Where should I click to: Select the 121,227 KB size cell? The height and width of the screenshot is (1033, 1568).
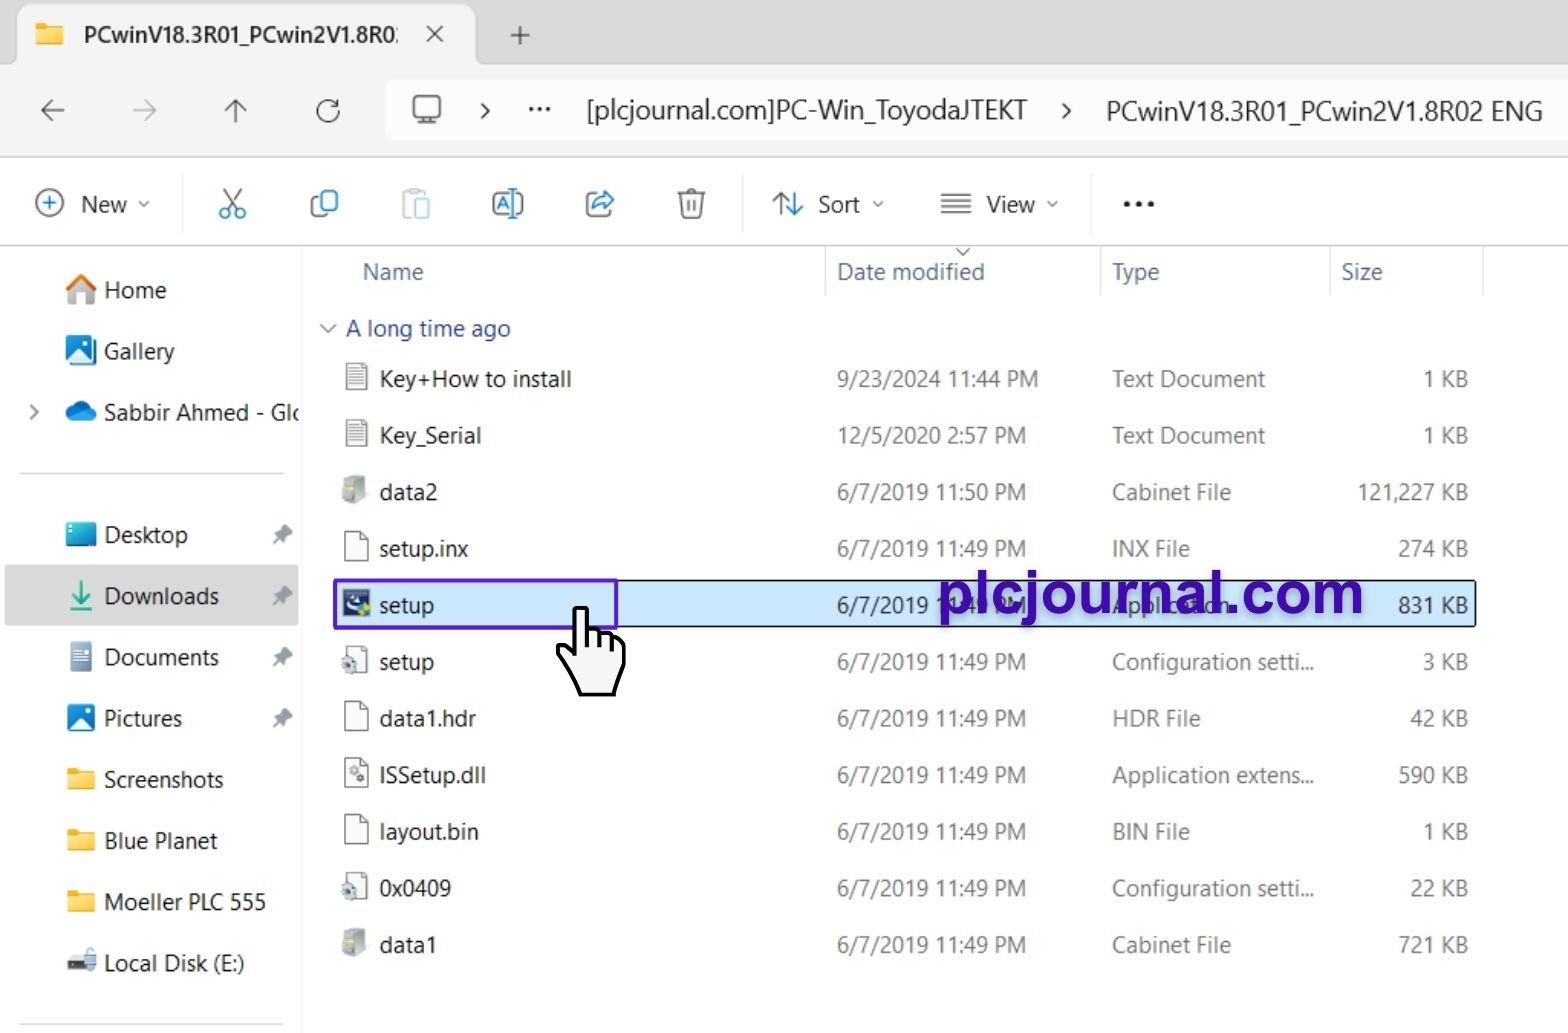click(1412, 492)
